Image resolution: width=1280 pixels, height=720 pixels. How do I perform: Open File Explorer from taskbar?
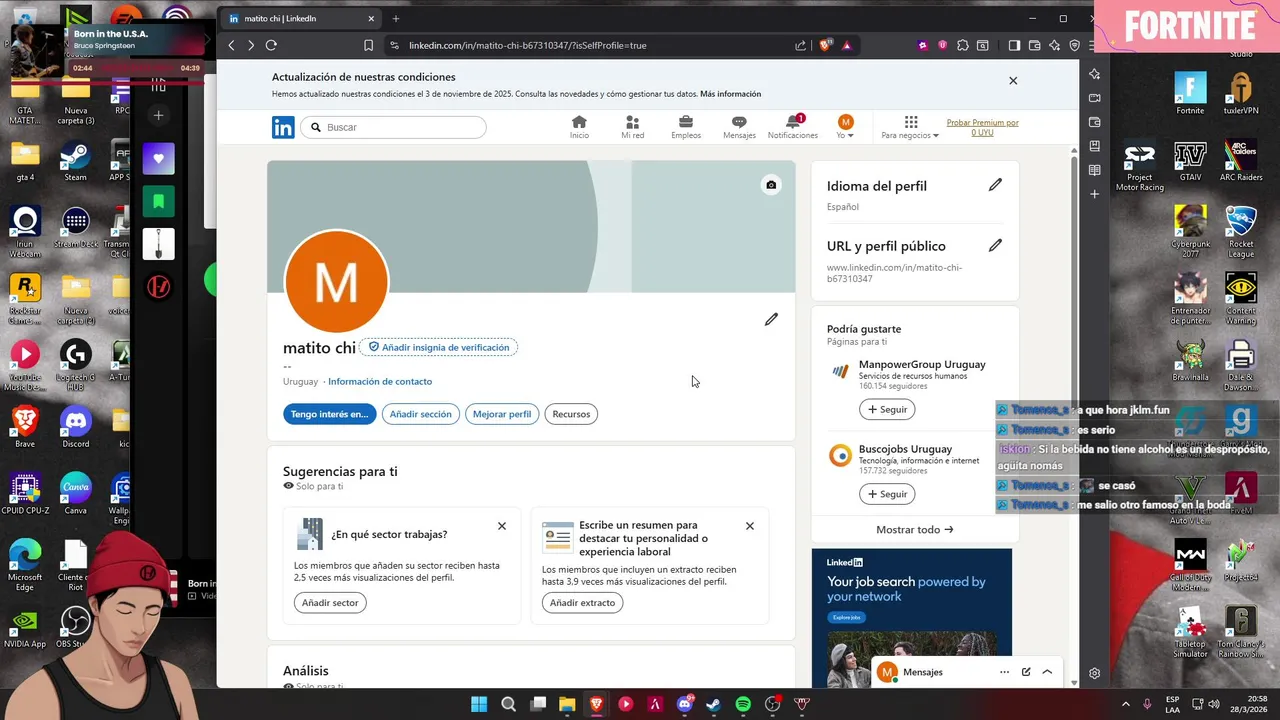[567, 704]
